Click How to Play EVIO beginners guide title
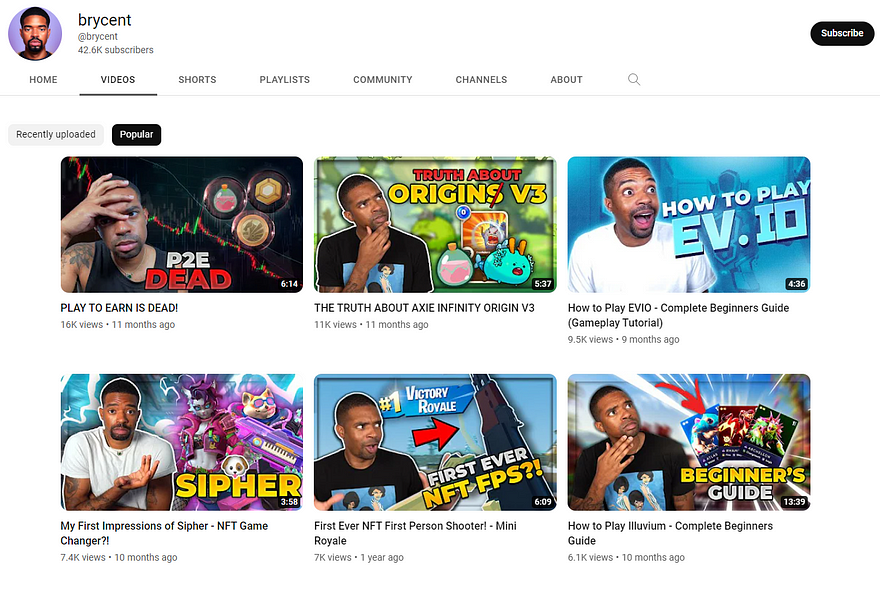Image resolution: width=880 pixels, height=591 pixels. pos(679,315)
